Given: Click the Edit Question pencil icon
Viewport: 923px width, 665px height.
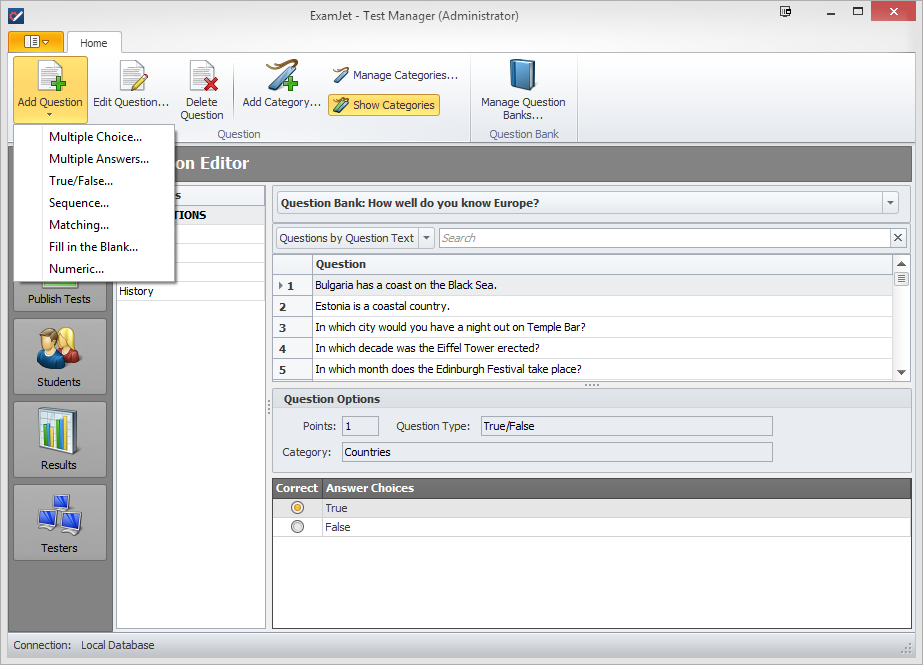Looking at the screenshot, I should point(131,76).
